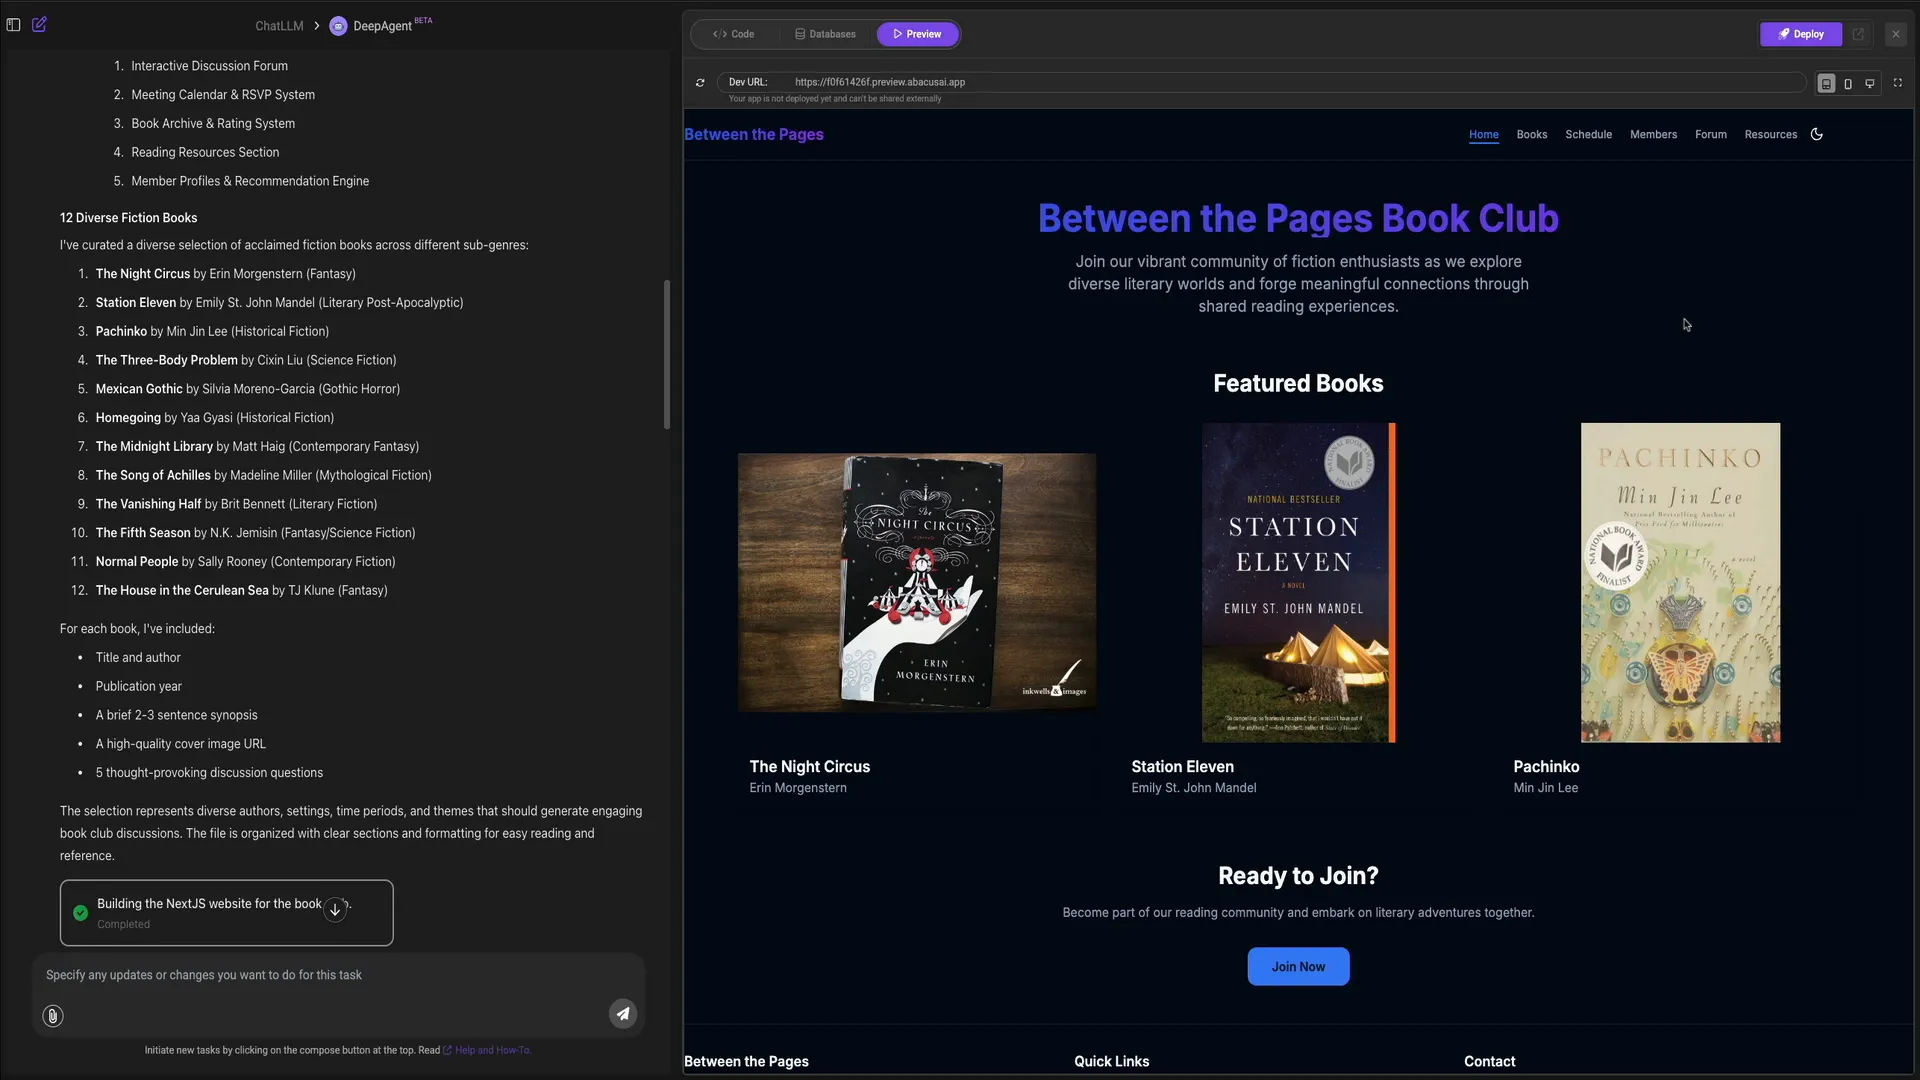This screenshot has height=1080, width=1920.
Task: Click the DeepAgent avatar icon
Action: tap(338, 26)
